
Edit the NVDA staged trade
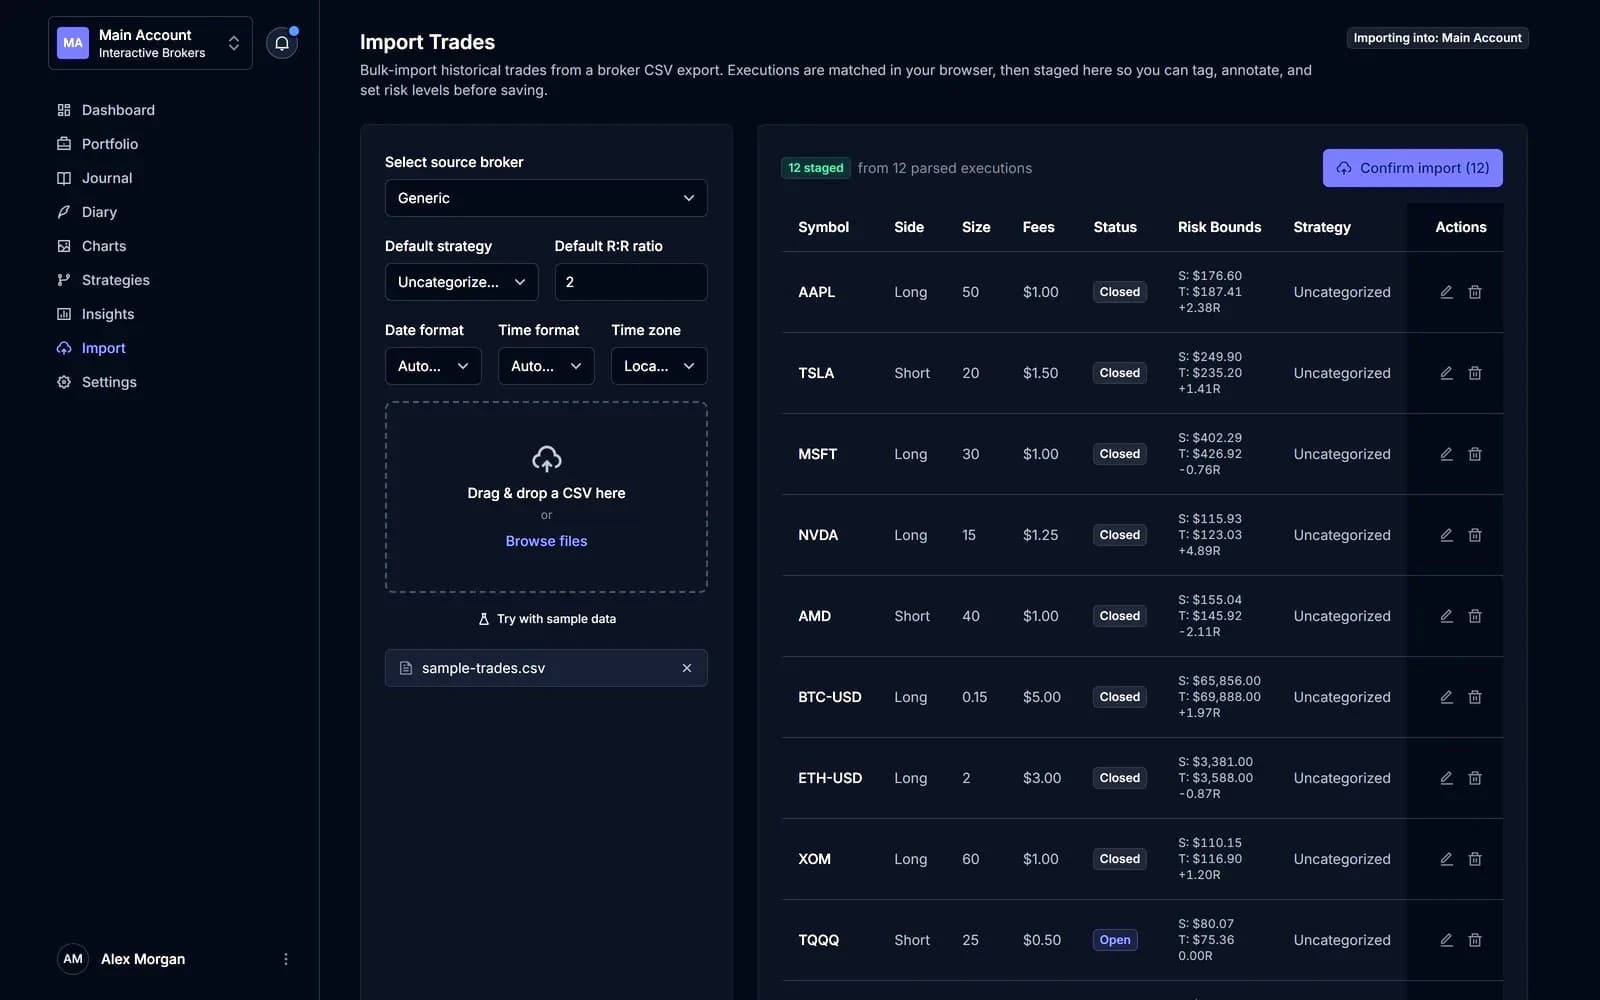click(x=1446, y=535)
